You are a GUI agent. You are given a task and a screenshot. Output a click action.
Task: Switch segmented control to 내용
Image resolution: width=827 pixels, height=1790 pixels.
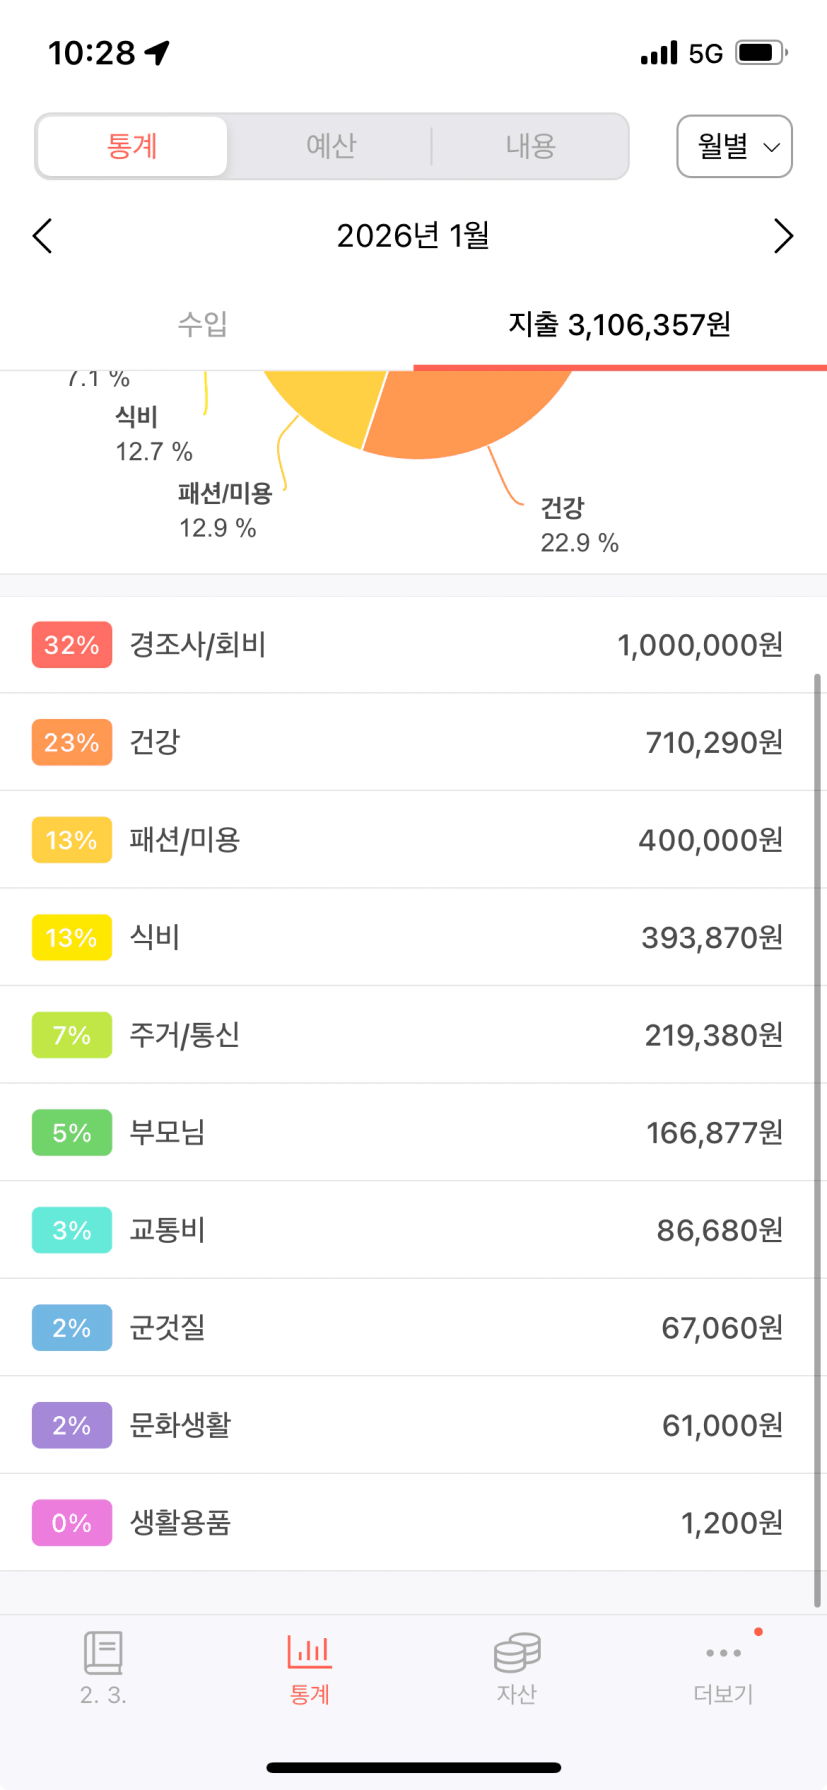[530, 147]
